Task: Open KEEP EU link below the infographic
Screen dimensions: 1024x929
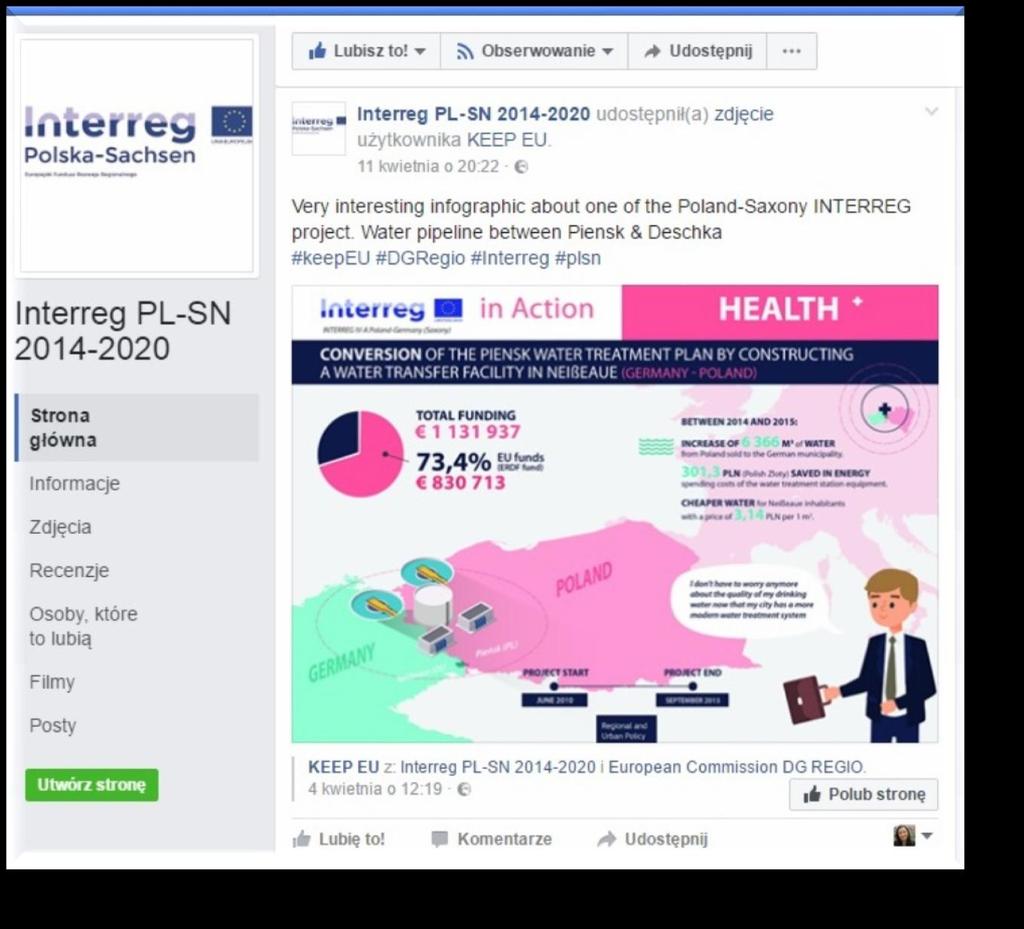Action: [344, 767]
